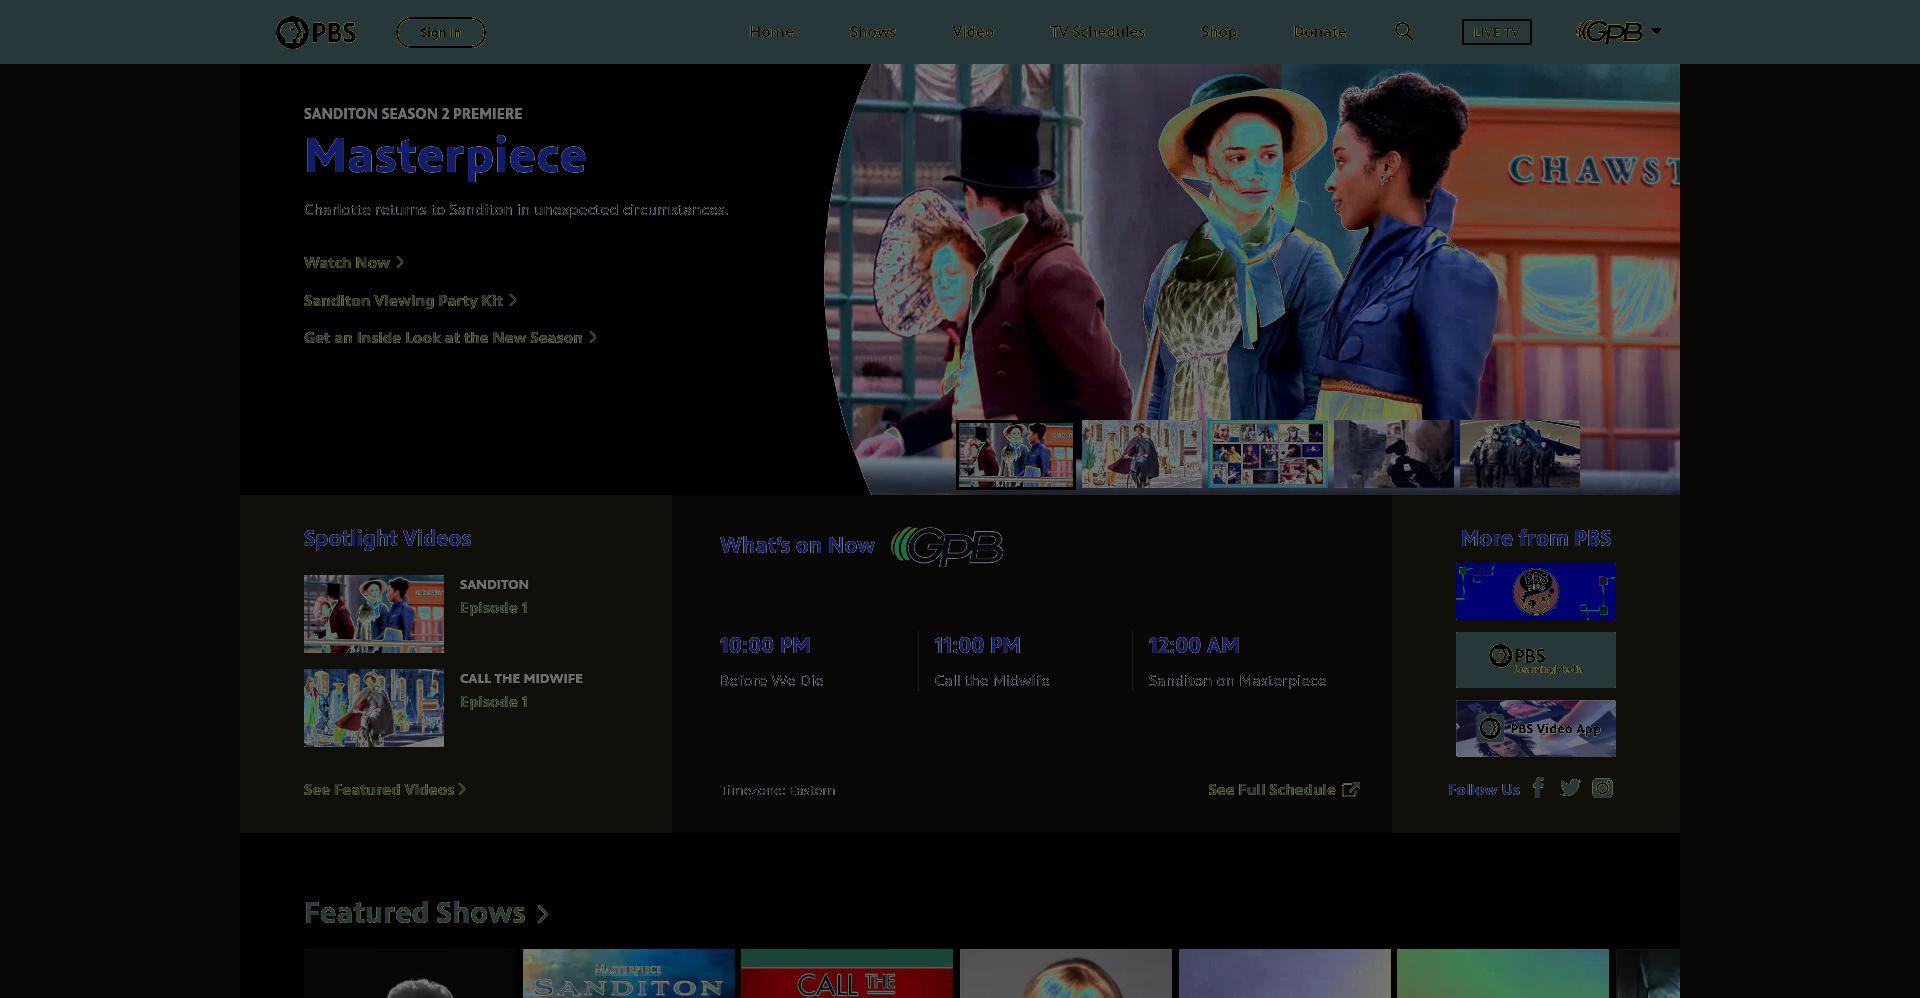Open the Sanditon Episode 1 spotlight thumbnail
Viewport: 1920px width, 998px height.
point(374,614)
